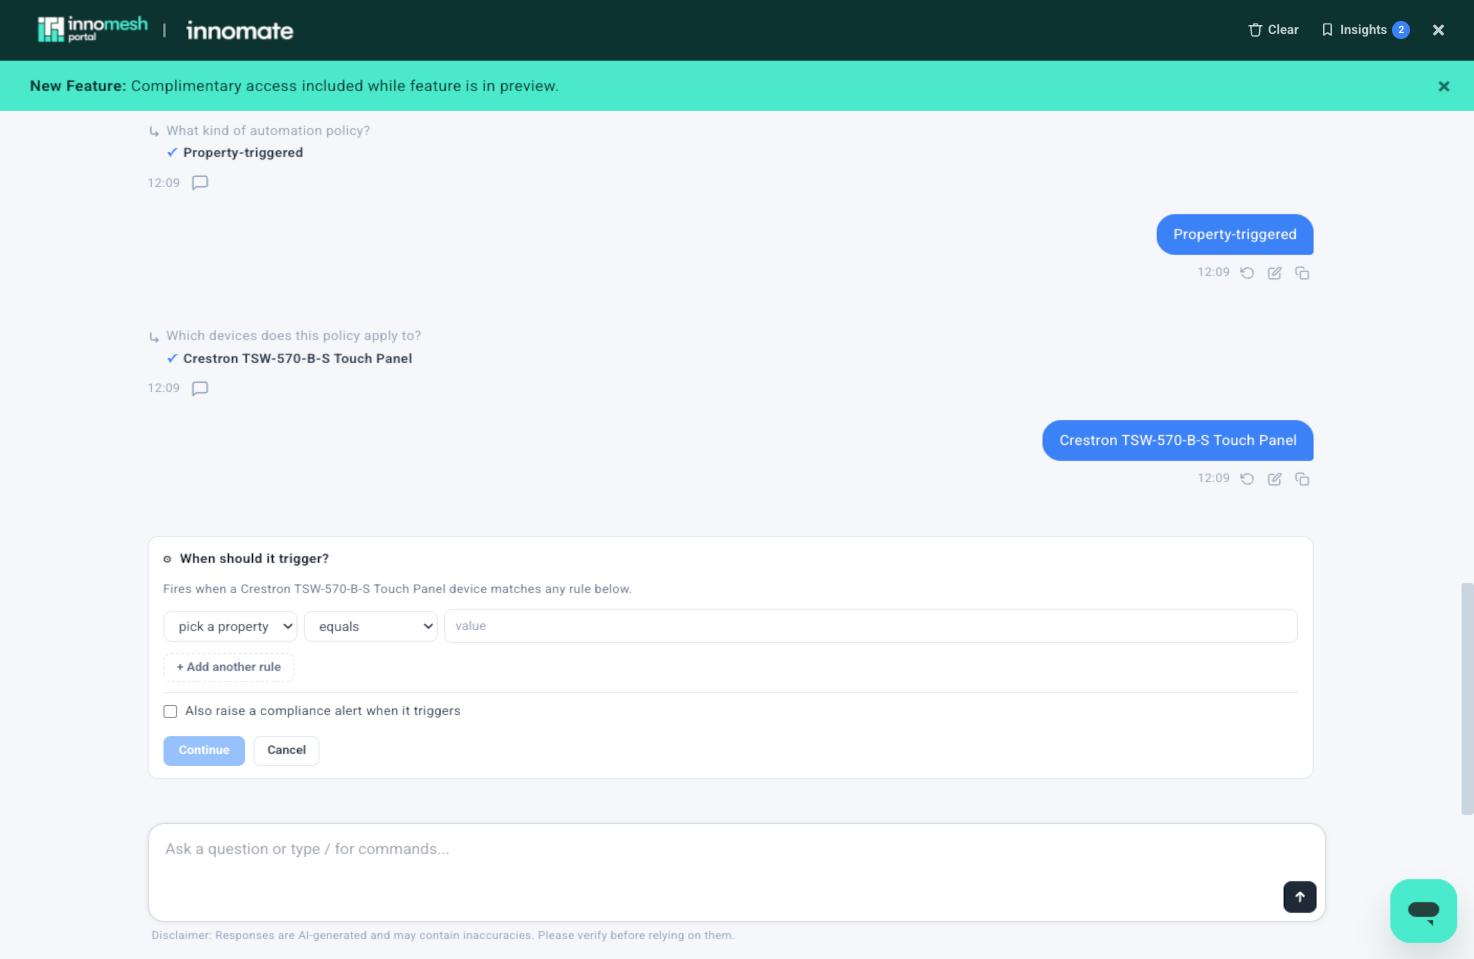Open comment icon under Crestron device answer

coord(200,389)
